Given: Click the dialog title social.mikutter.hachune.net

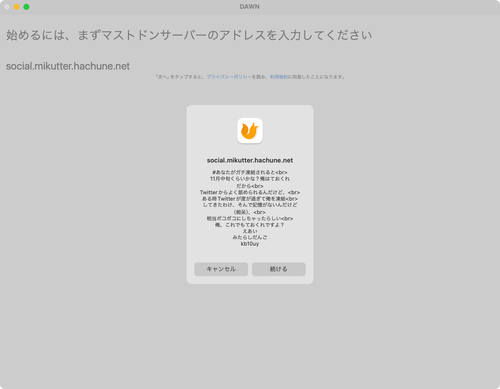Looking at the screenshot, I should coord(250,160).
